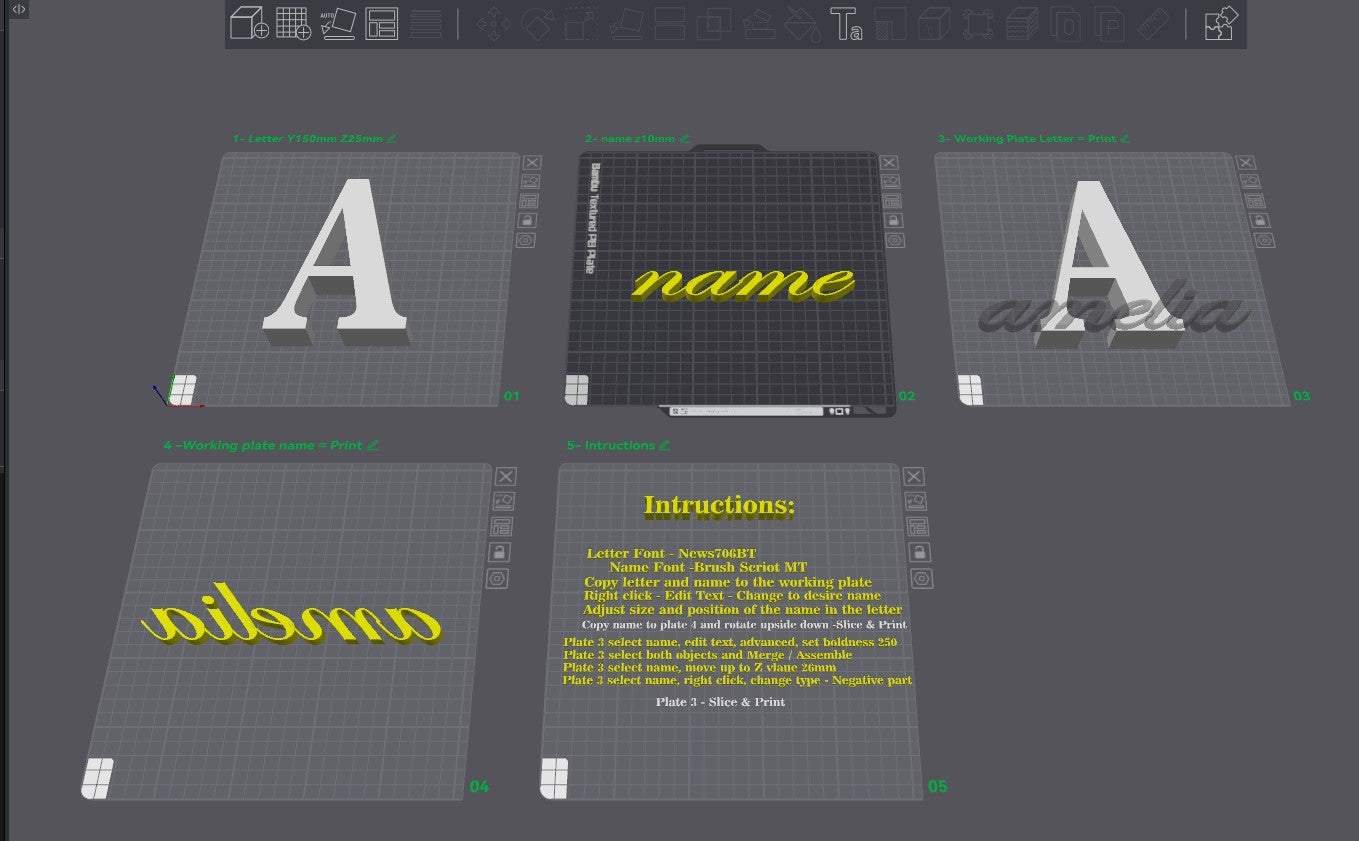Screen dimensions: 1359x841
Task: Click the Add plate grid icon
Action: [x=293, y=23]
